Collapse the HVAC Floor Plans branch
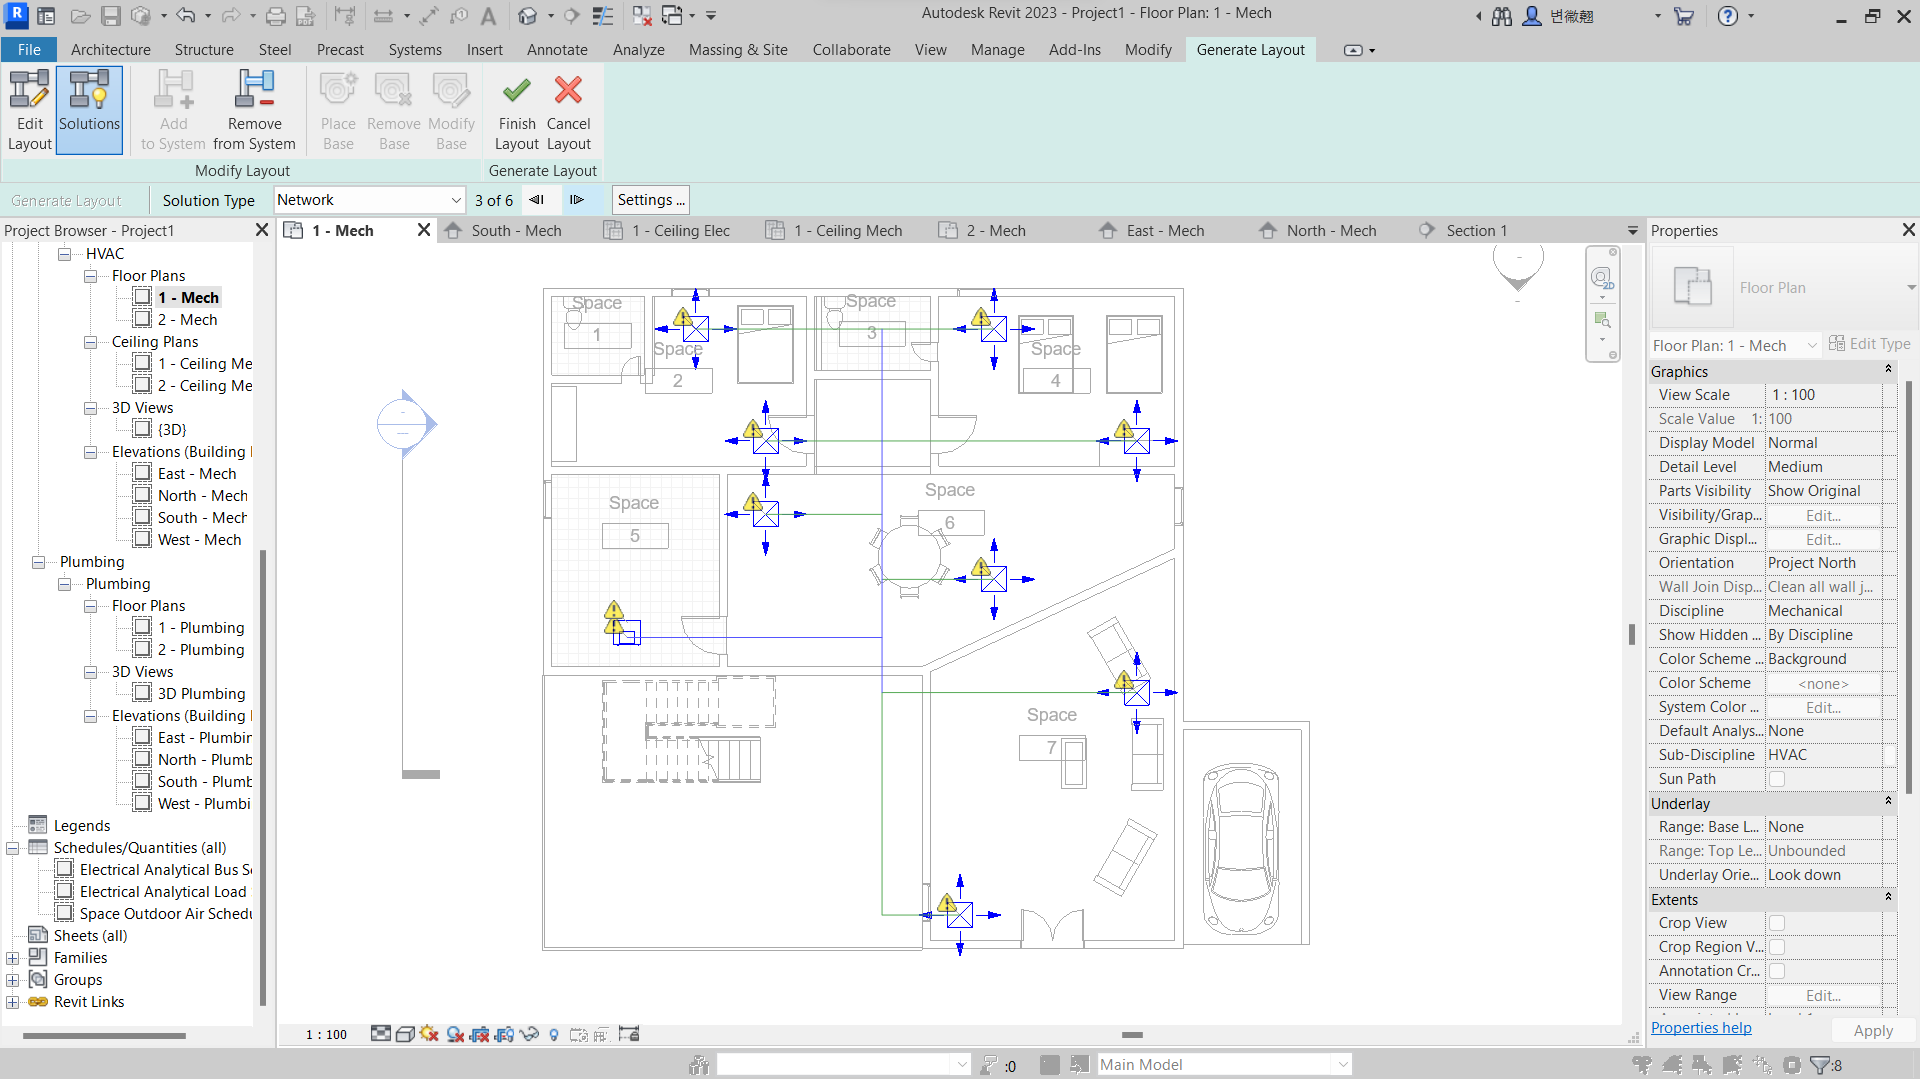 coord(91,275)
